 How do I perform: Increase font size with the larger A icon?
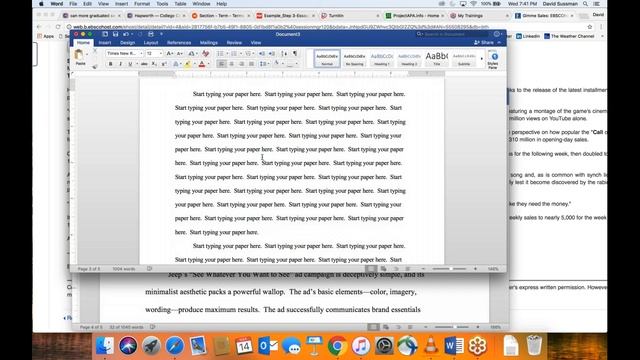(x=170, y=53)
